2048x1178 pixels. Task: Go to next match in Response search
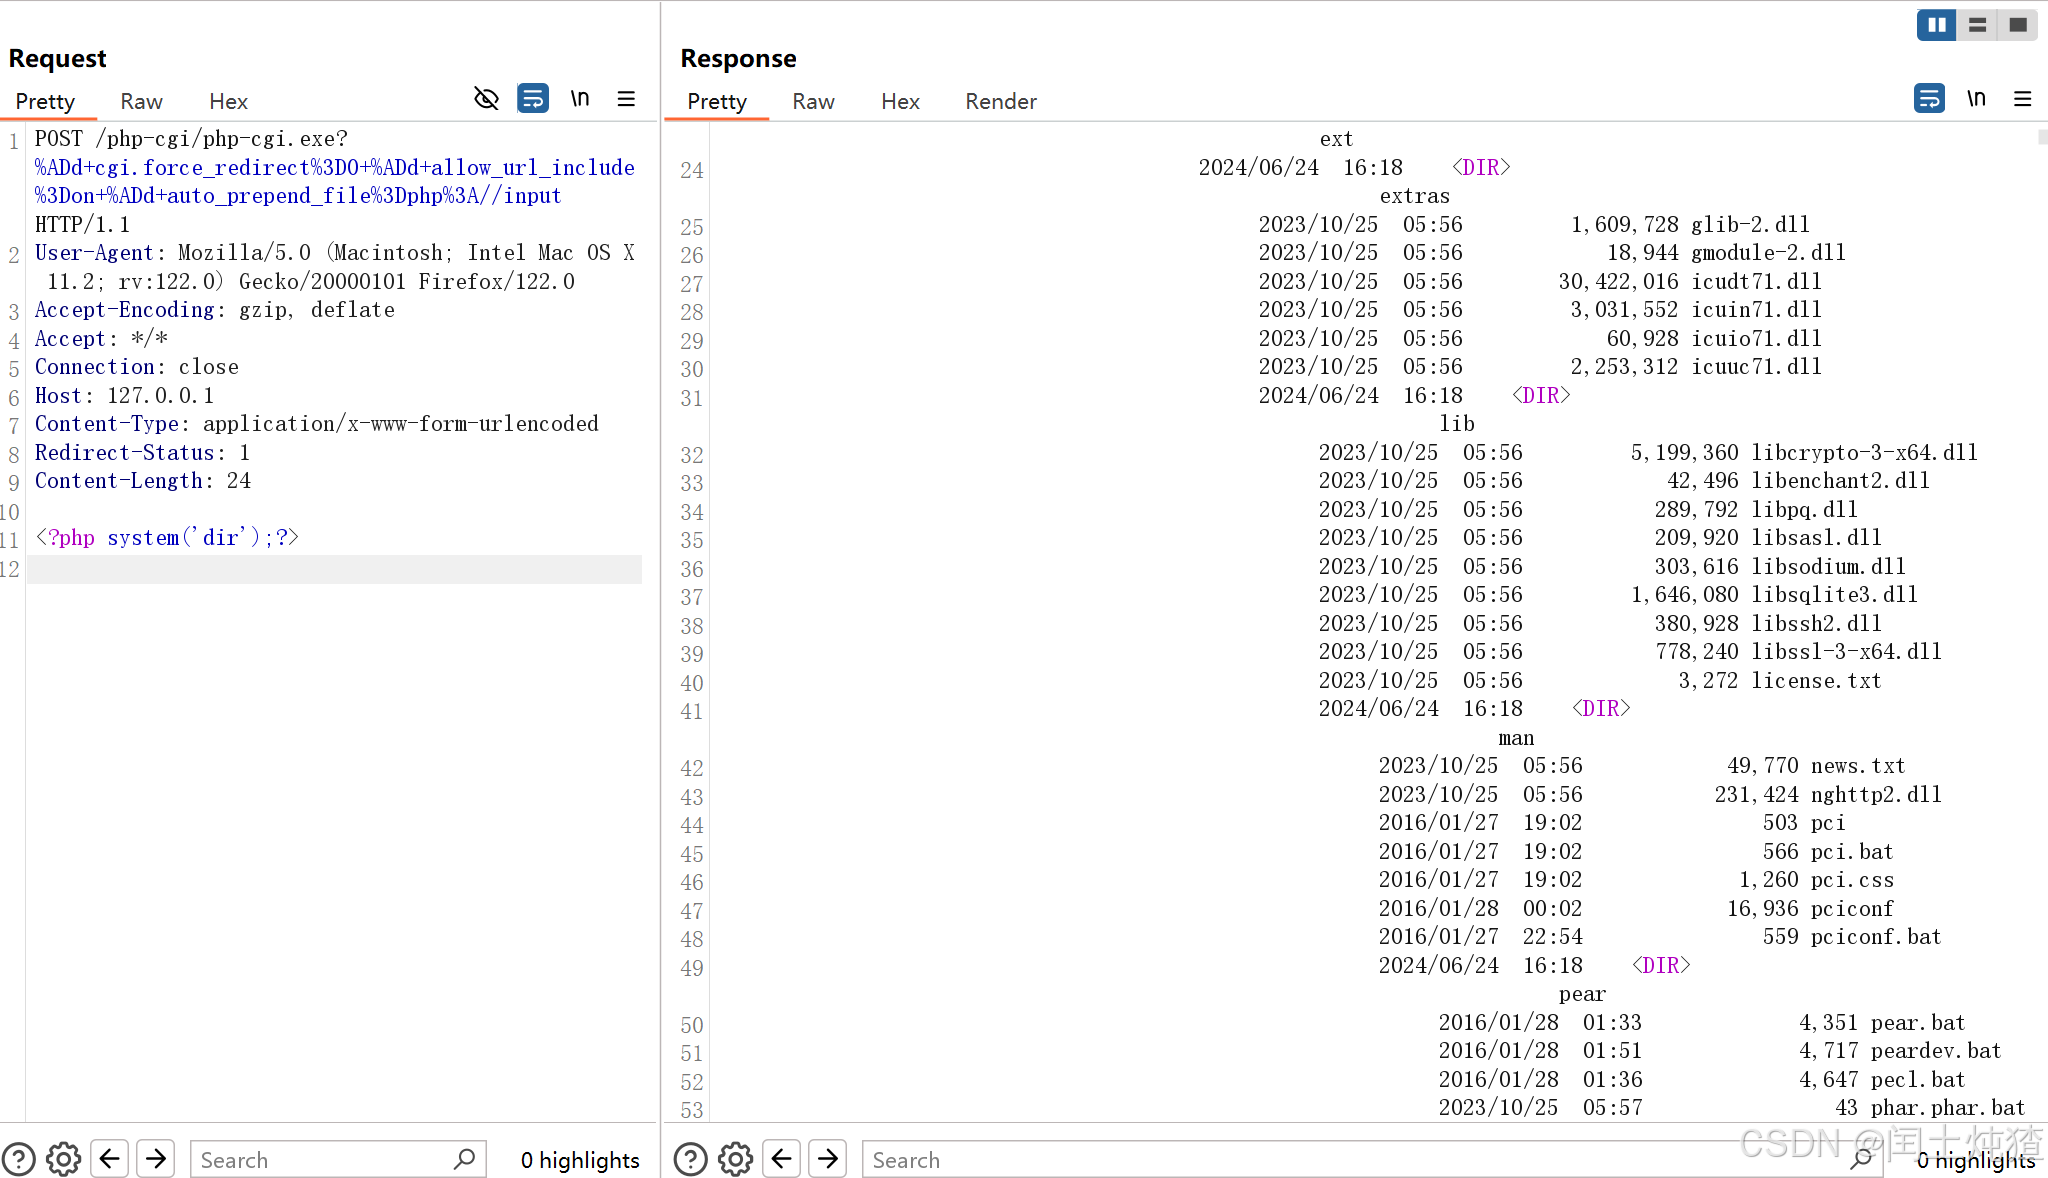pyautogui.click(x=828, y=1159)
